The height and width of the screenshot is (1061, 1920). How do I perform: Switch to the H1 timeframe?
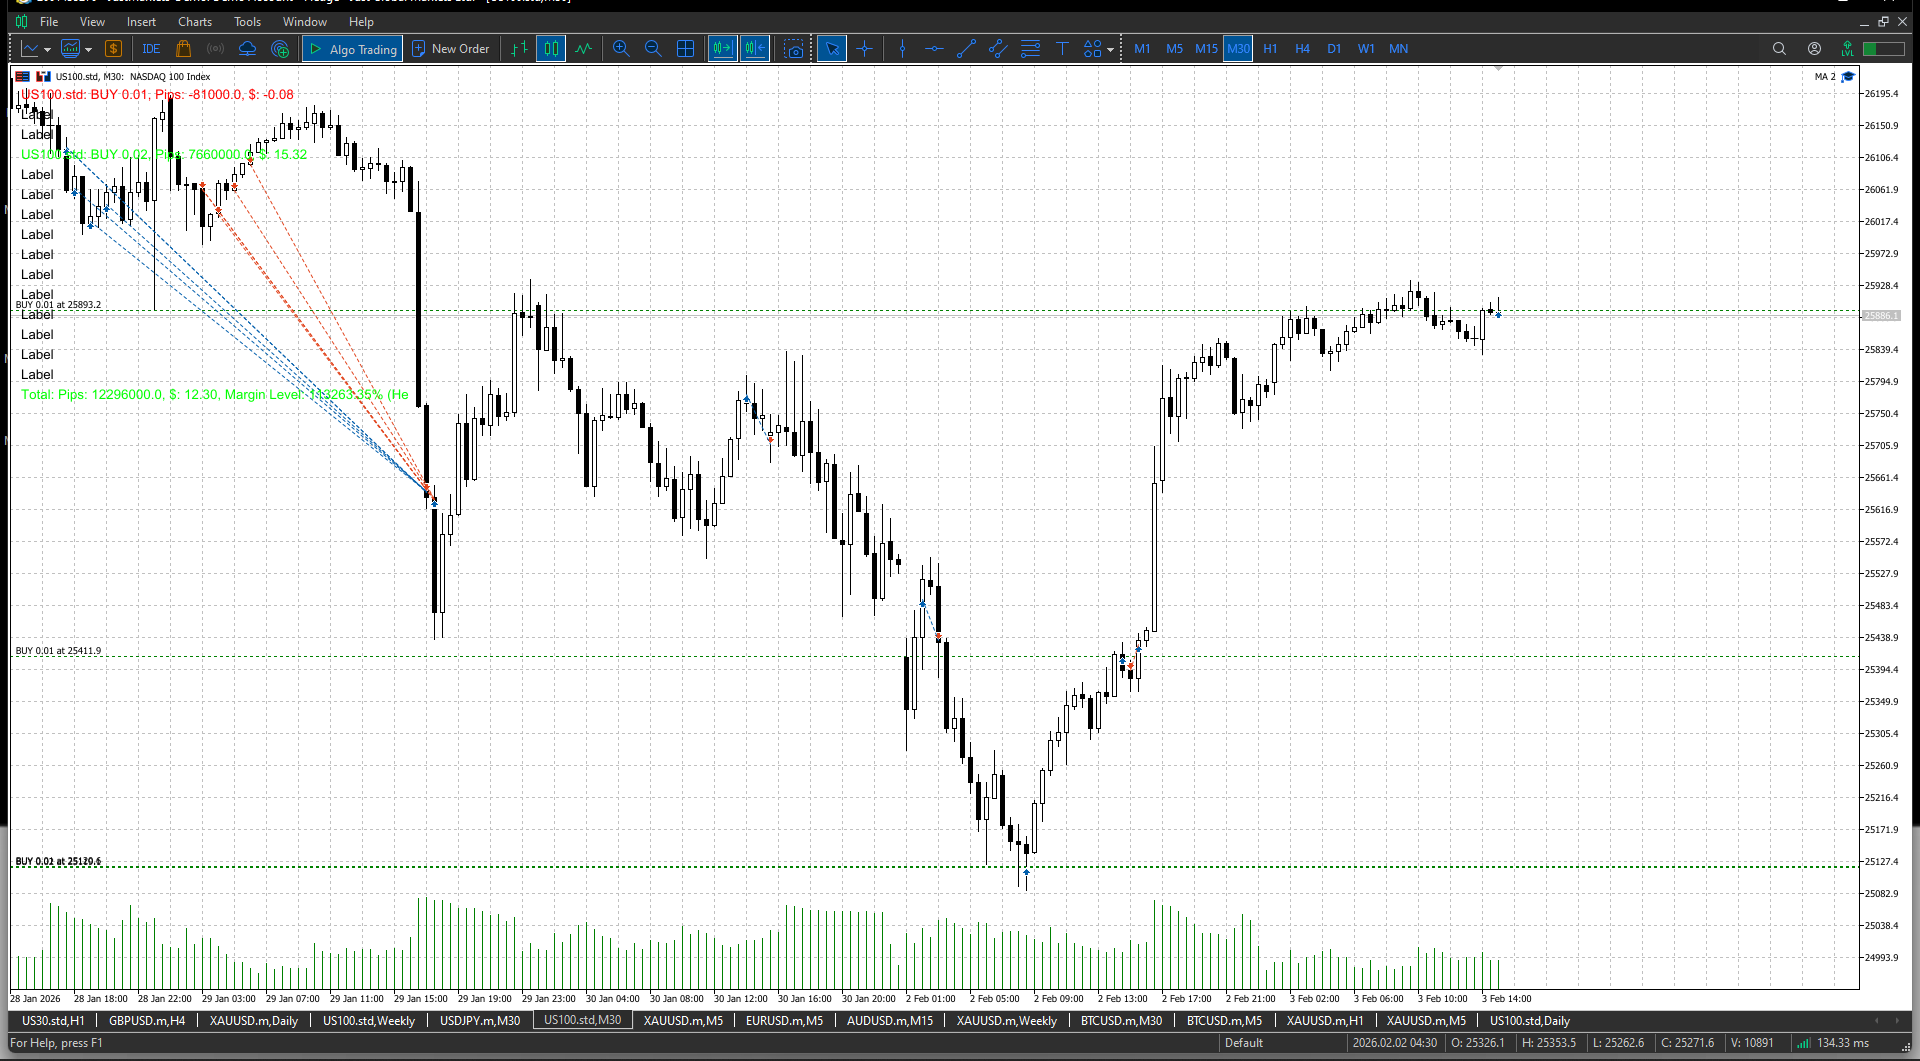[1270, 49]
